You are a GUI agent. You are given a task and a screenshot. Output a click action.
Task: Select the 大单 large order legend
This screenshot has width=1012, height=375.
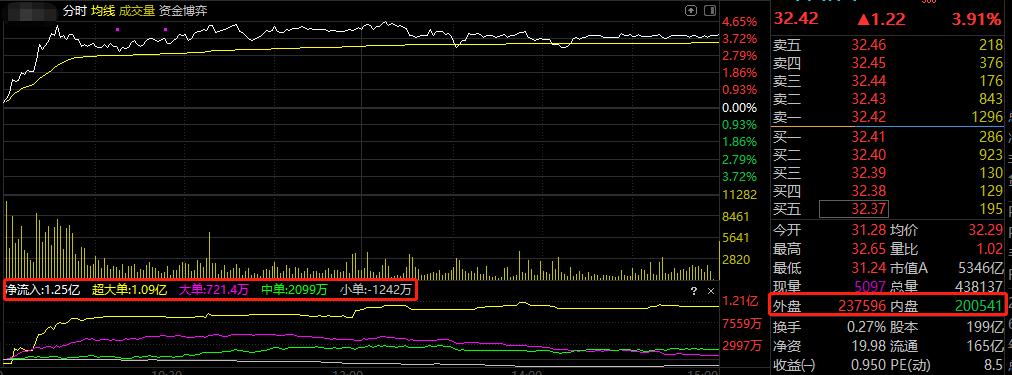click(214, 290)
